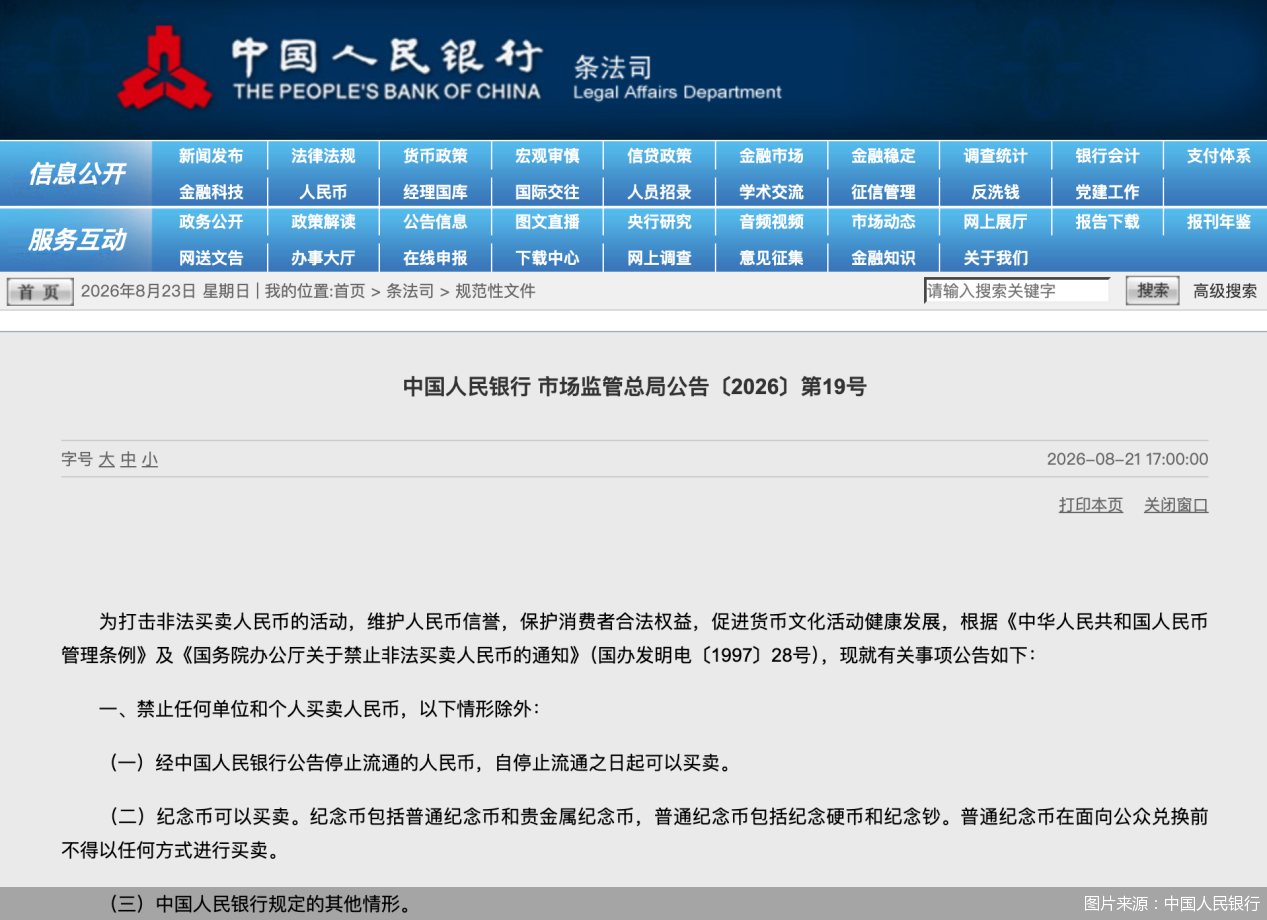Viewport: 1267px width, 920px height.
Task: Open 政务公开 under 服务互动
Action: point(211,222)
